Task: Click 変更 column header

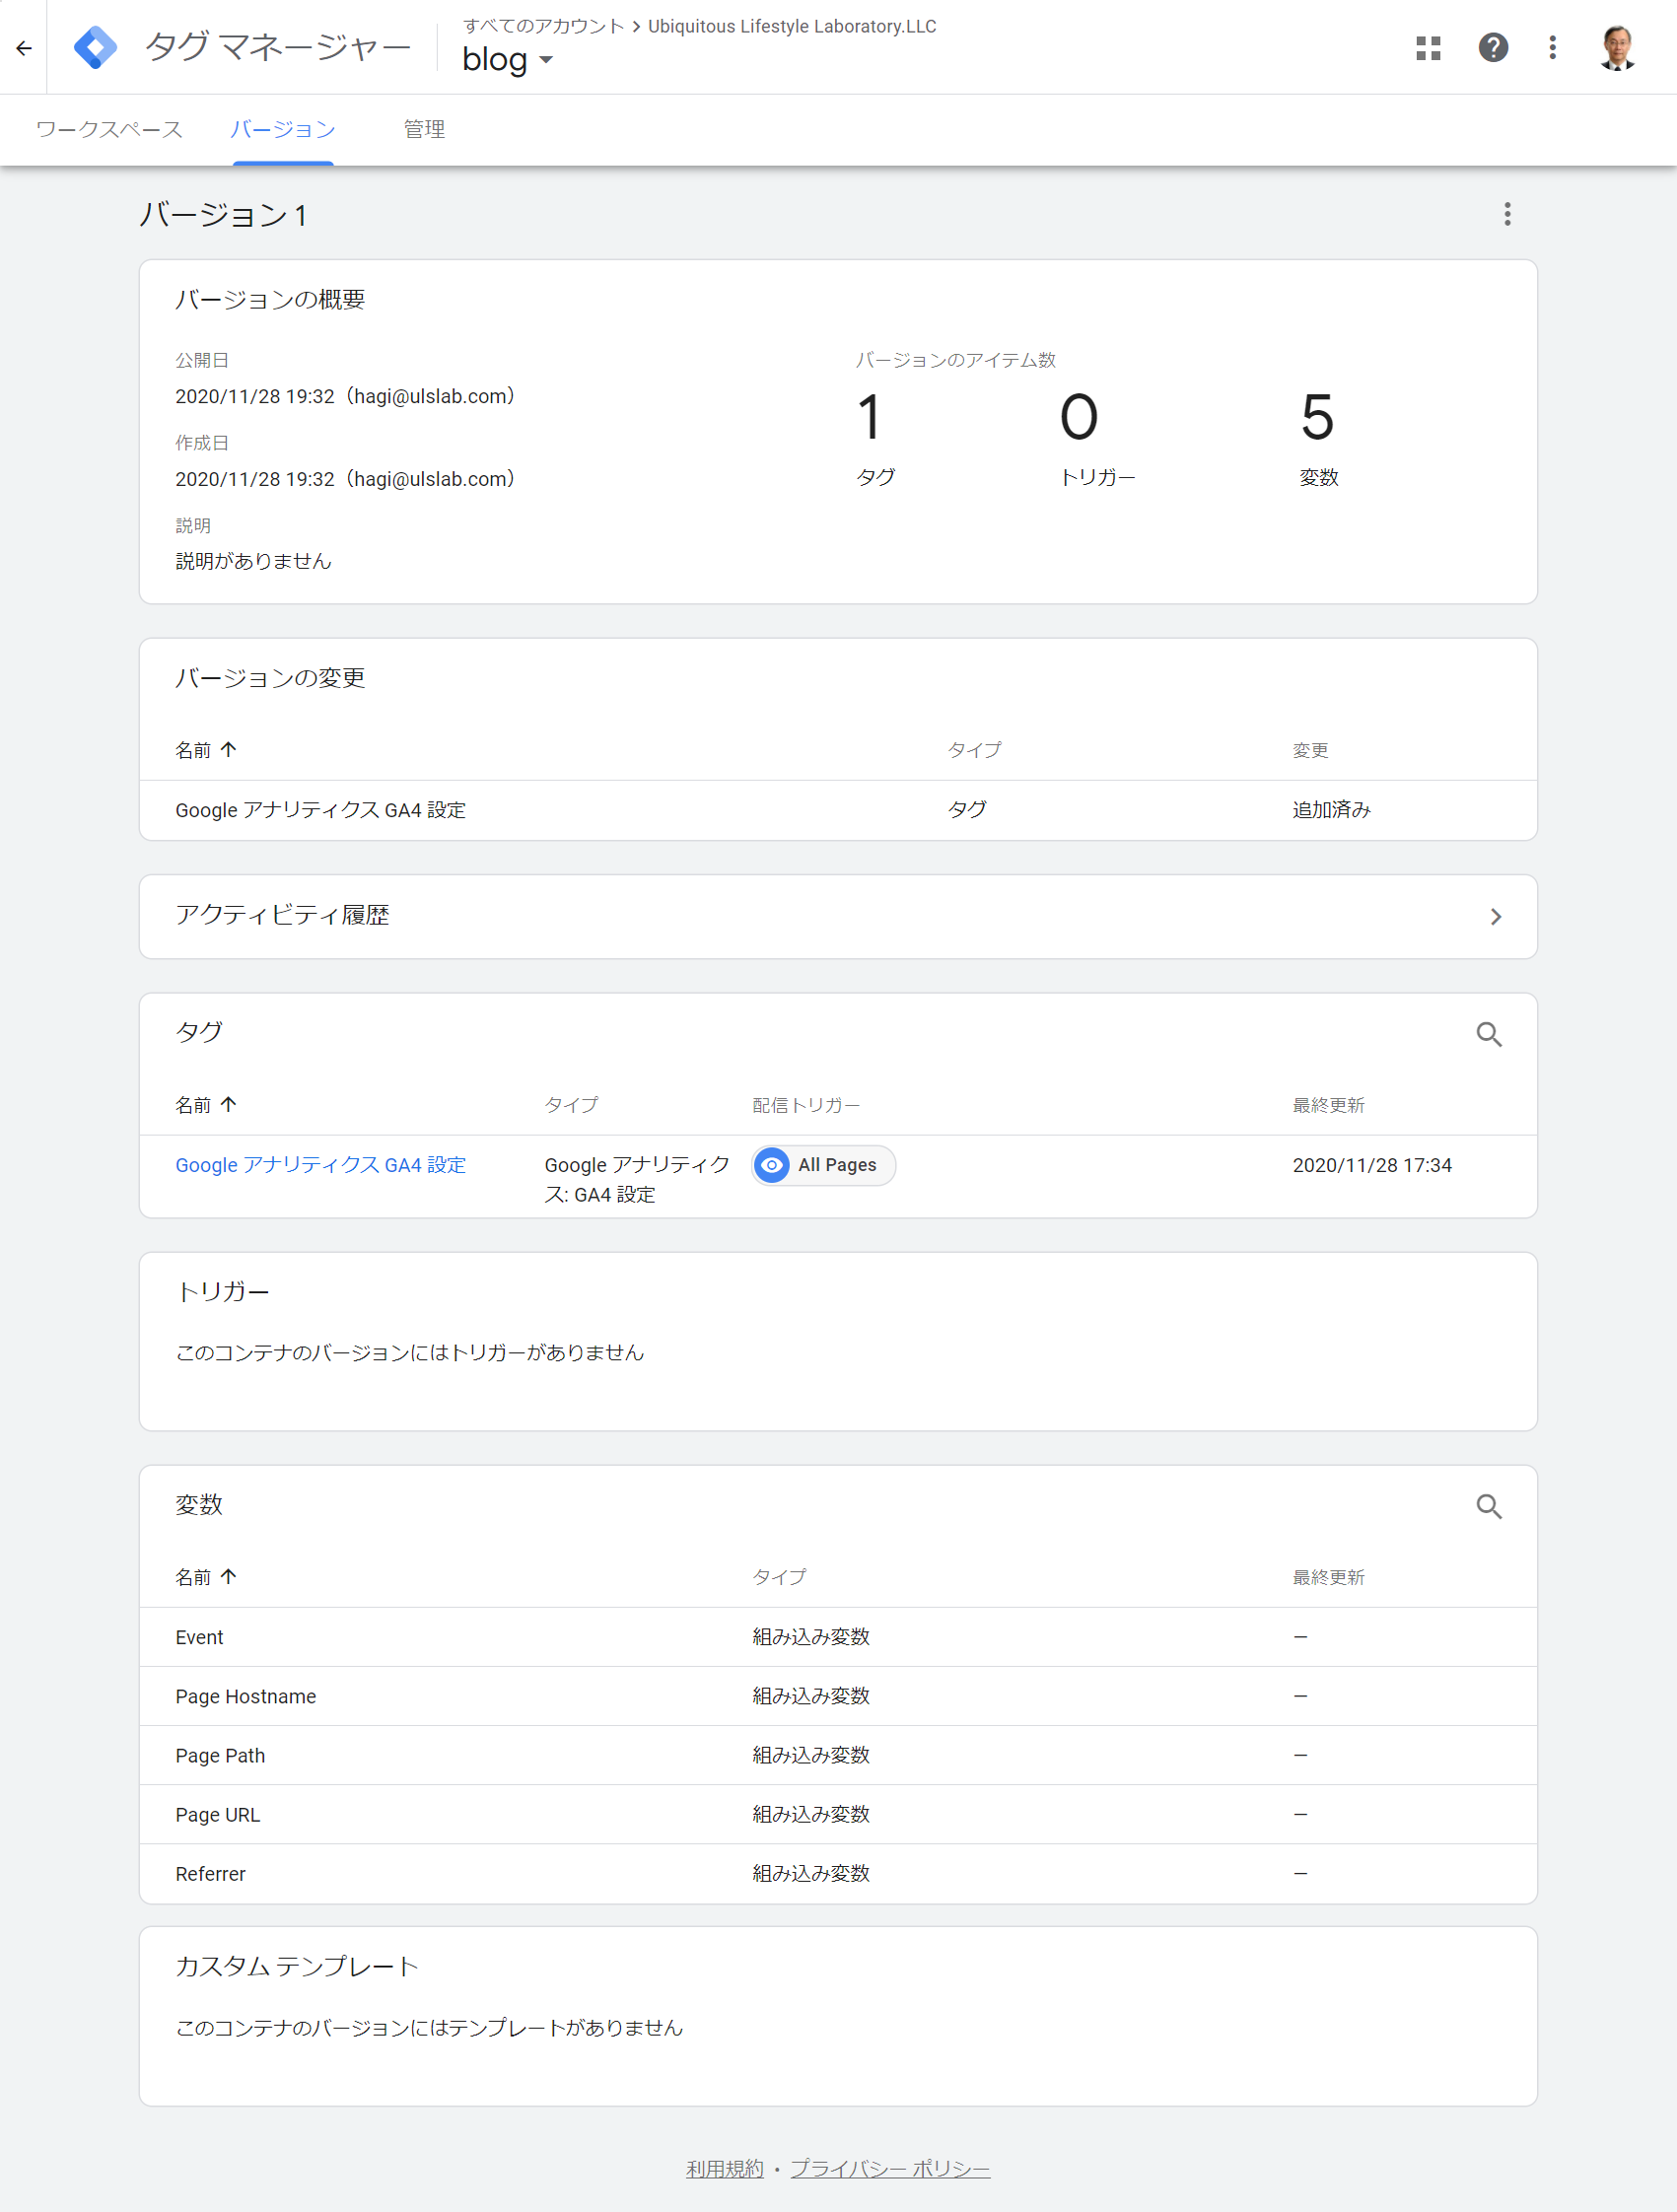Action: point(1310,749)
